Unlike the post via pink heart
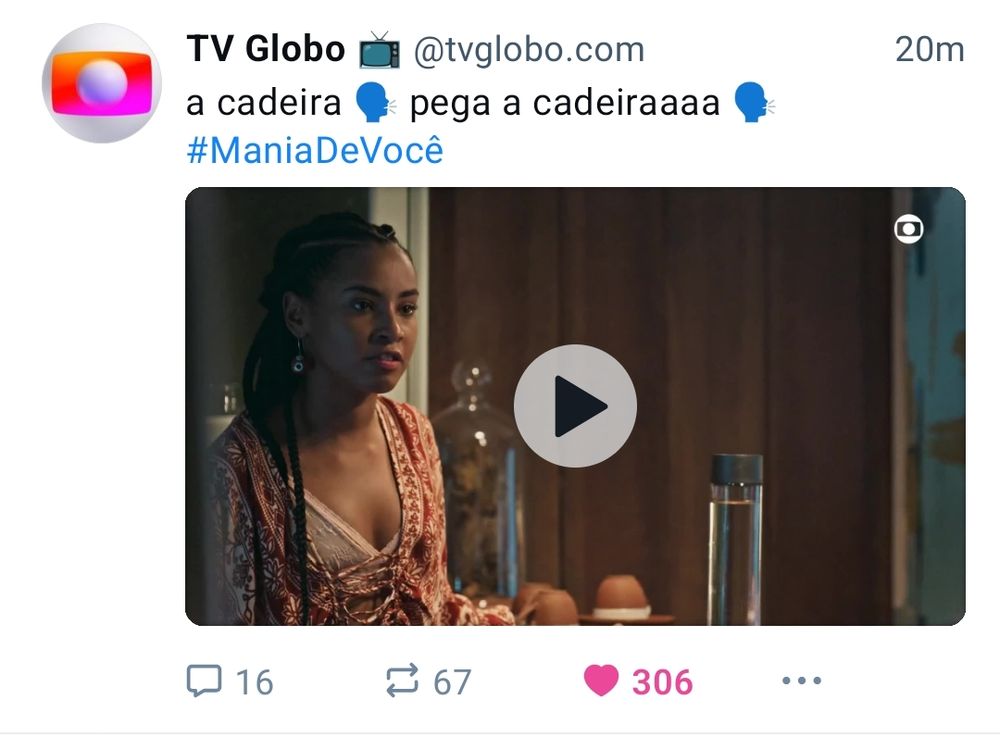1000x737 pixels. pyautogui.click(x=601, y=680)
